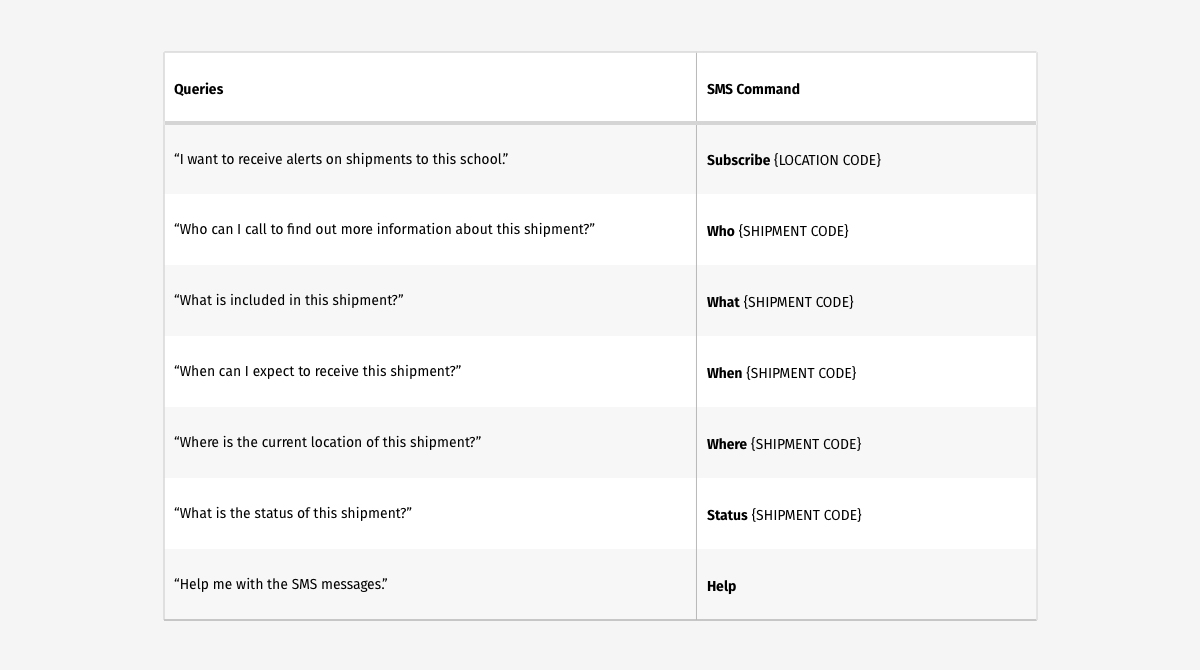
Task: Click the Subscribe {LOCATION CODE} command
Action: coord(794,160)
